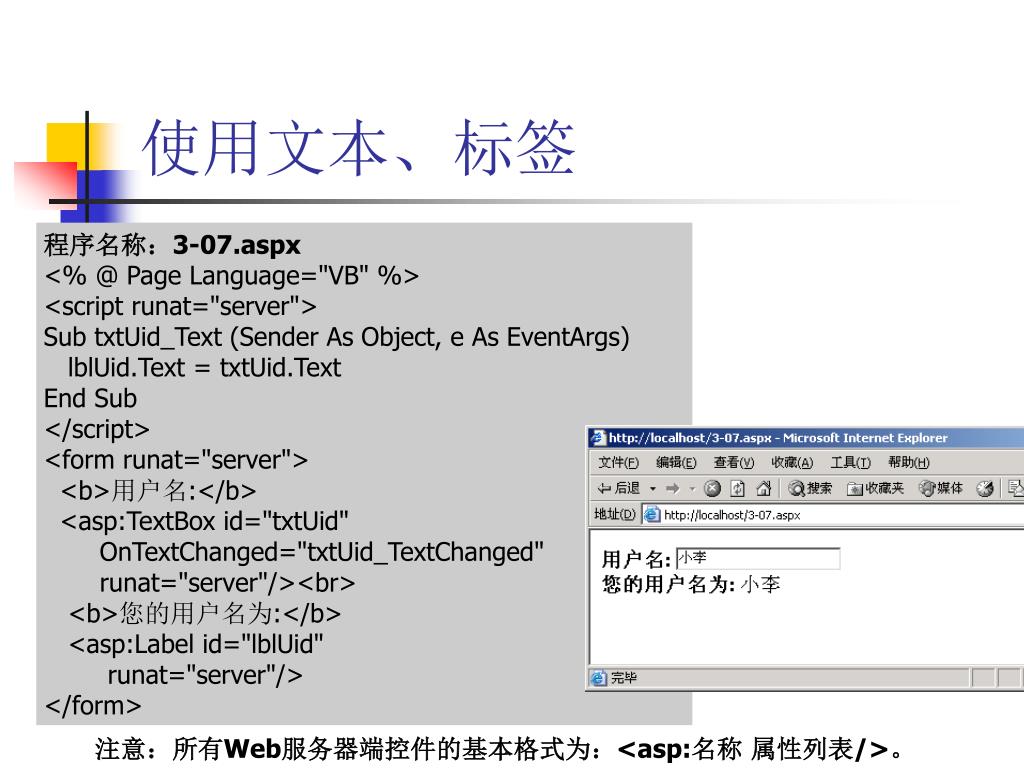Click the End Sub code line
Screen dimensions: 1024x768
[x=90, y=398]
